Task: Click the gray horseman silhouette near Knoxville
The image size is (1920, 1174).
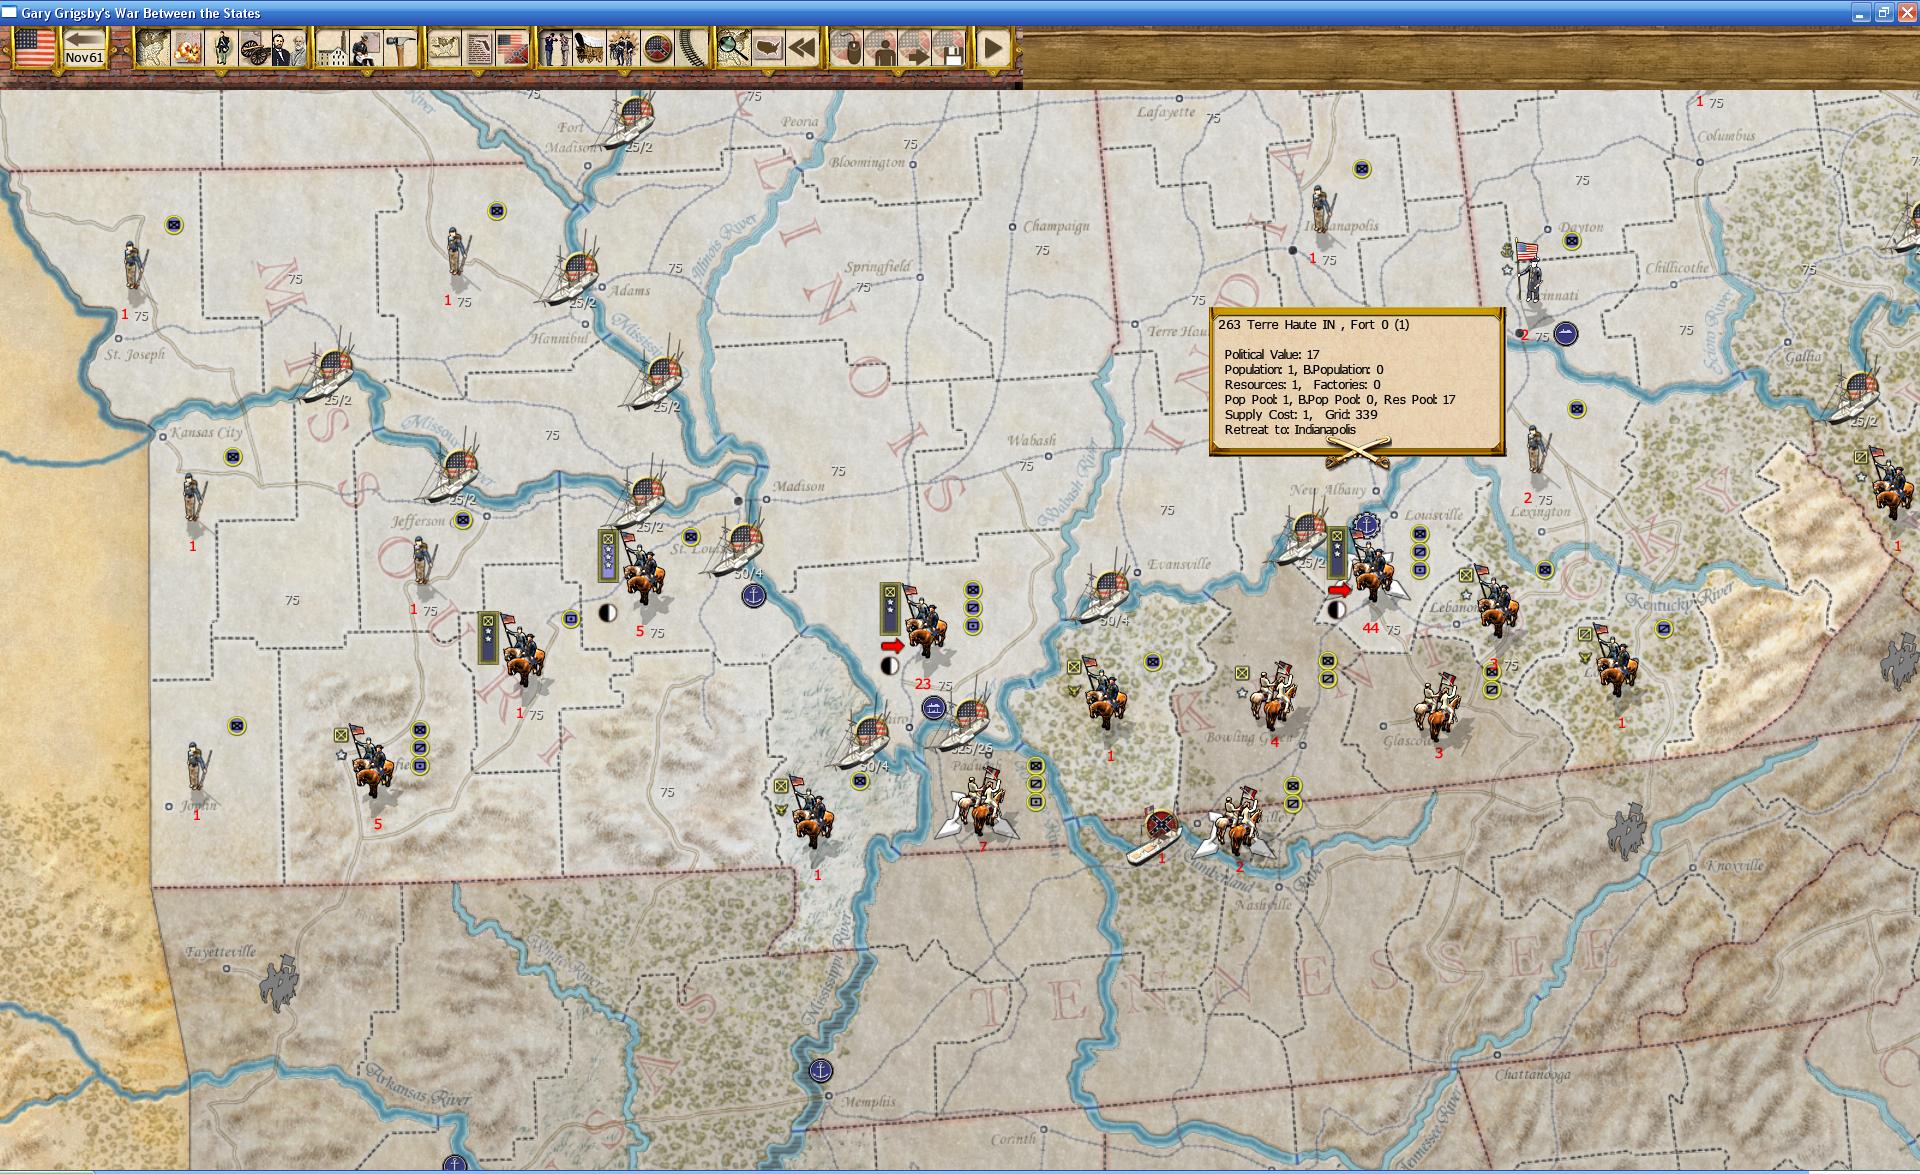Action: click(x=1627, y=830)
